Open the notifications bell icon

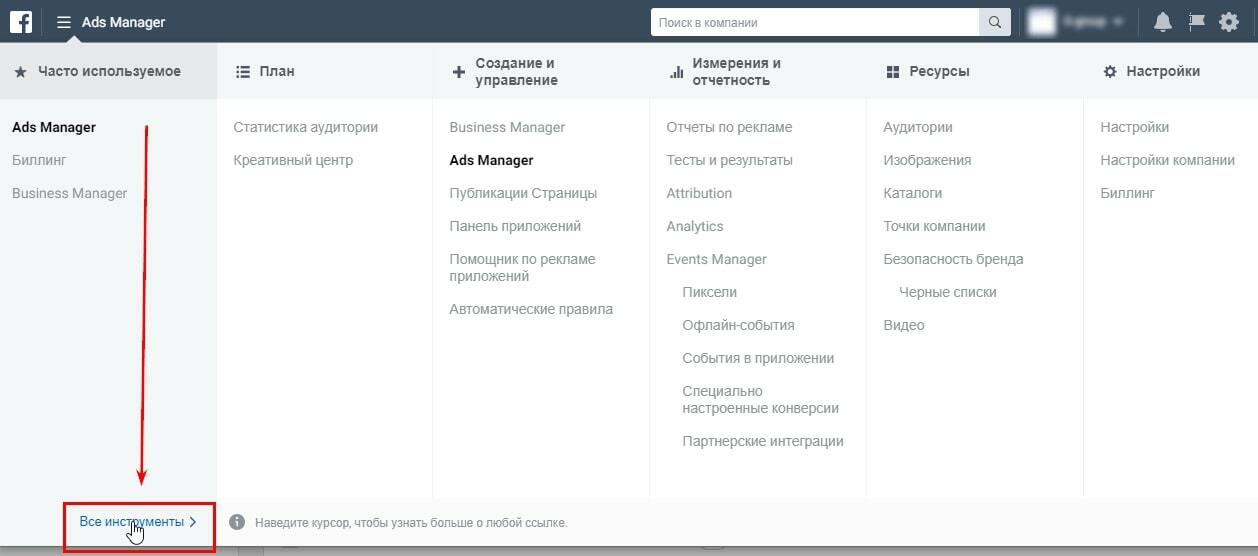tap(1162, 22)
